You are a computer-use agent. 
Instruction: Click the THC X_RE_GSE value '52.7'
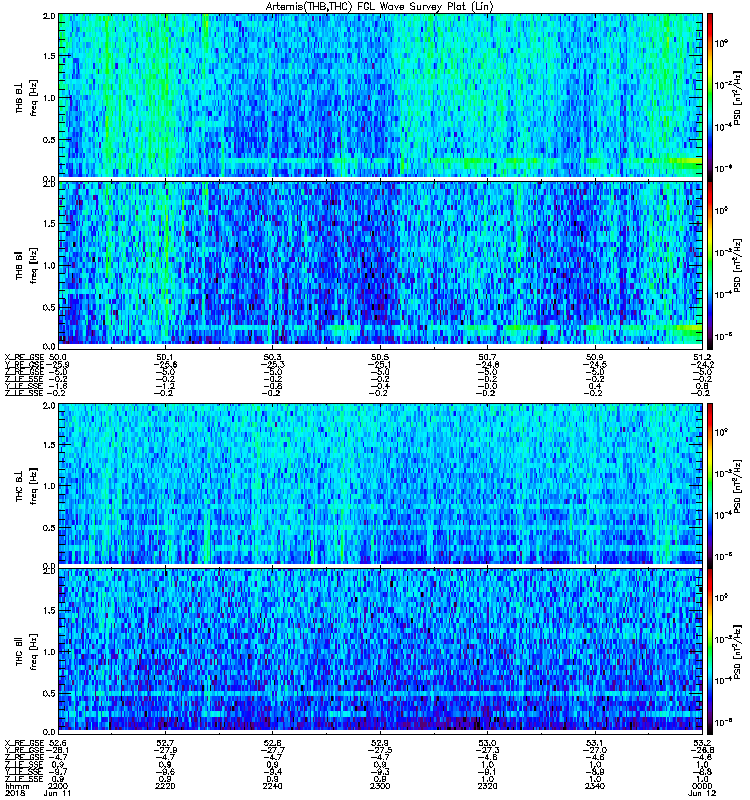click(x=165, y=743)
